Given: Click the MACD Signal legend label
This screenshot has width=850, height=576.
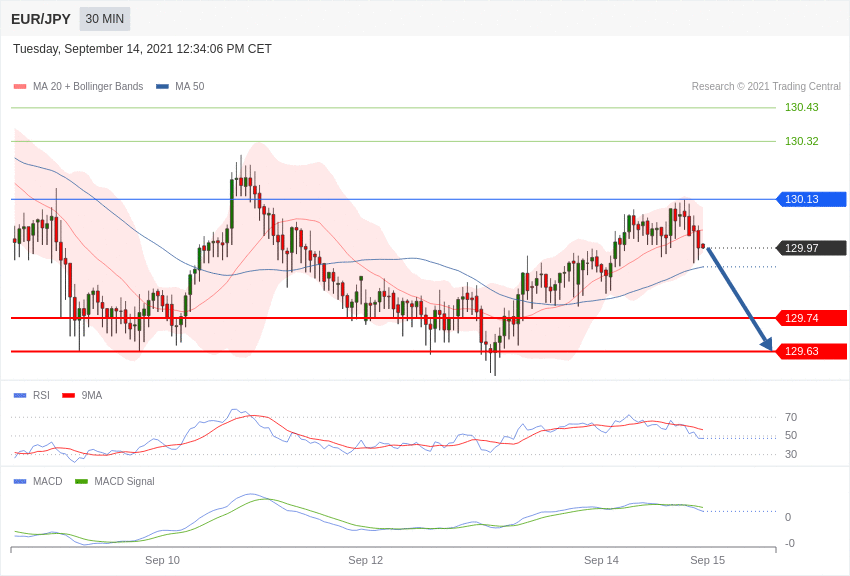Looking at the screenshot, I should pyautogui.click(x=124, y=481).
